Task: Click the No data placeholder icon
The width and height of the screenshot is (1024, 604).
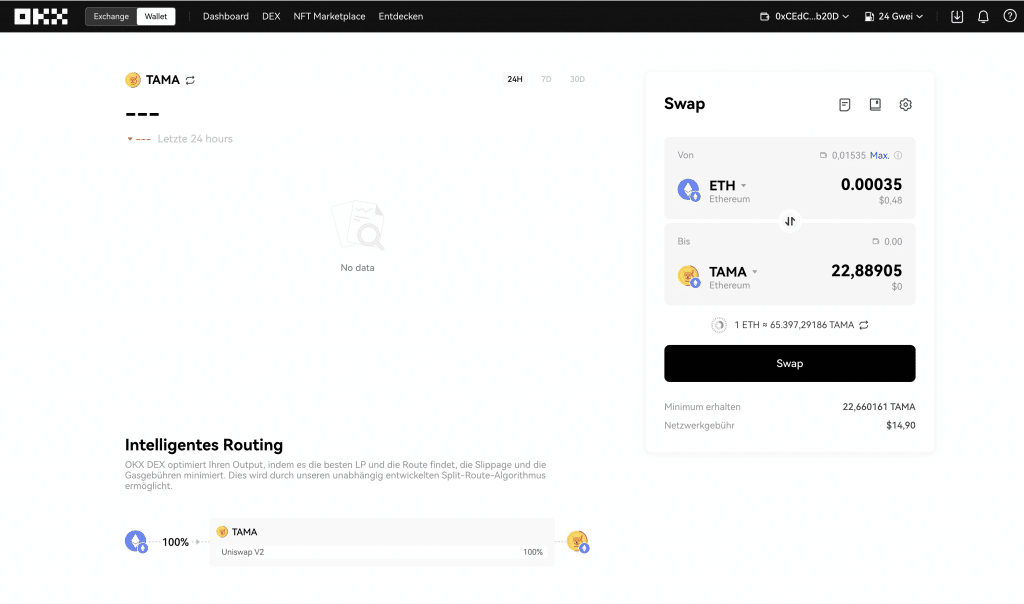Action: [x=358, y=225]
